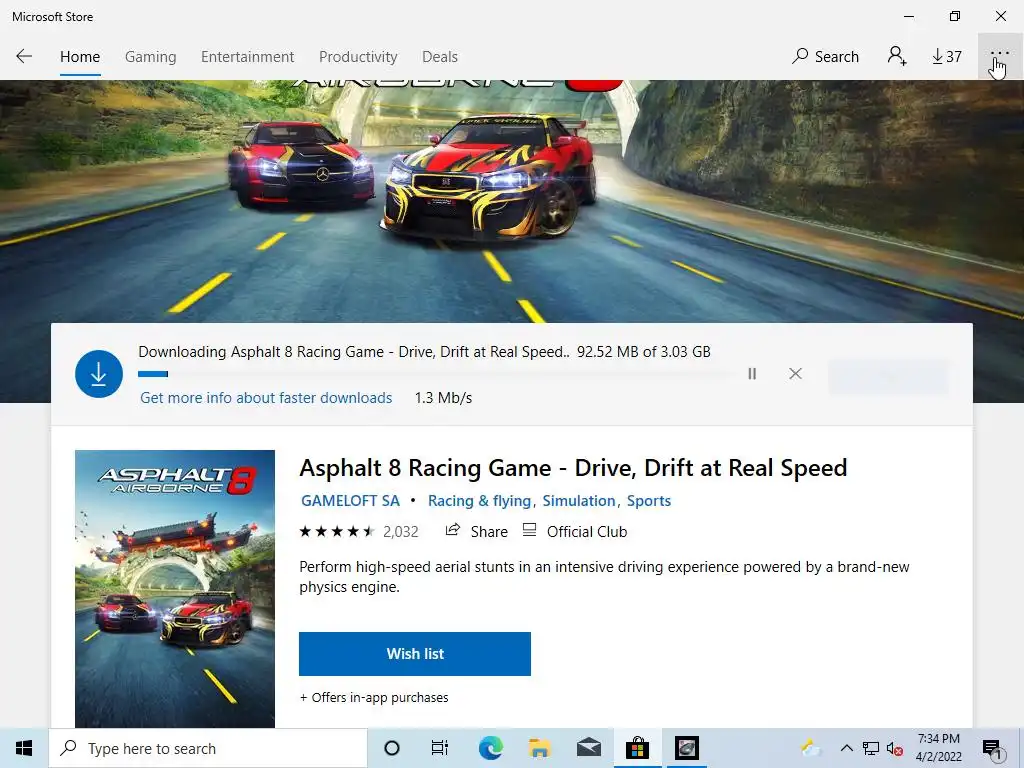Go back with the back arrow

tap(24, 56)
